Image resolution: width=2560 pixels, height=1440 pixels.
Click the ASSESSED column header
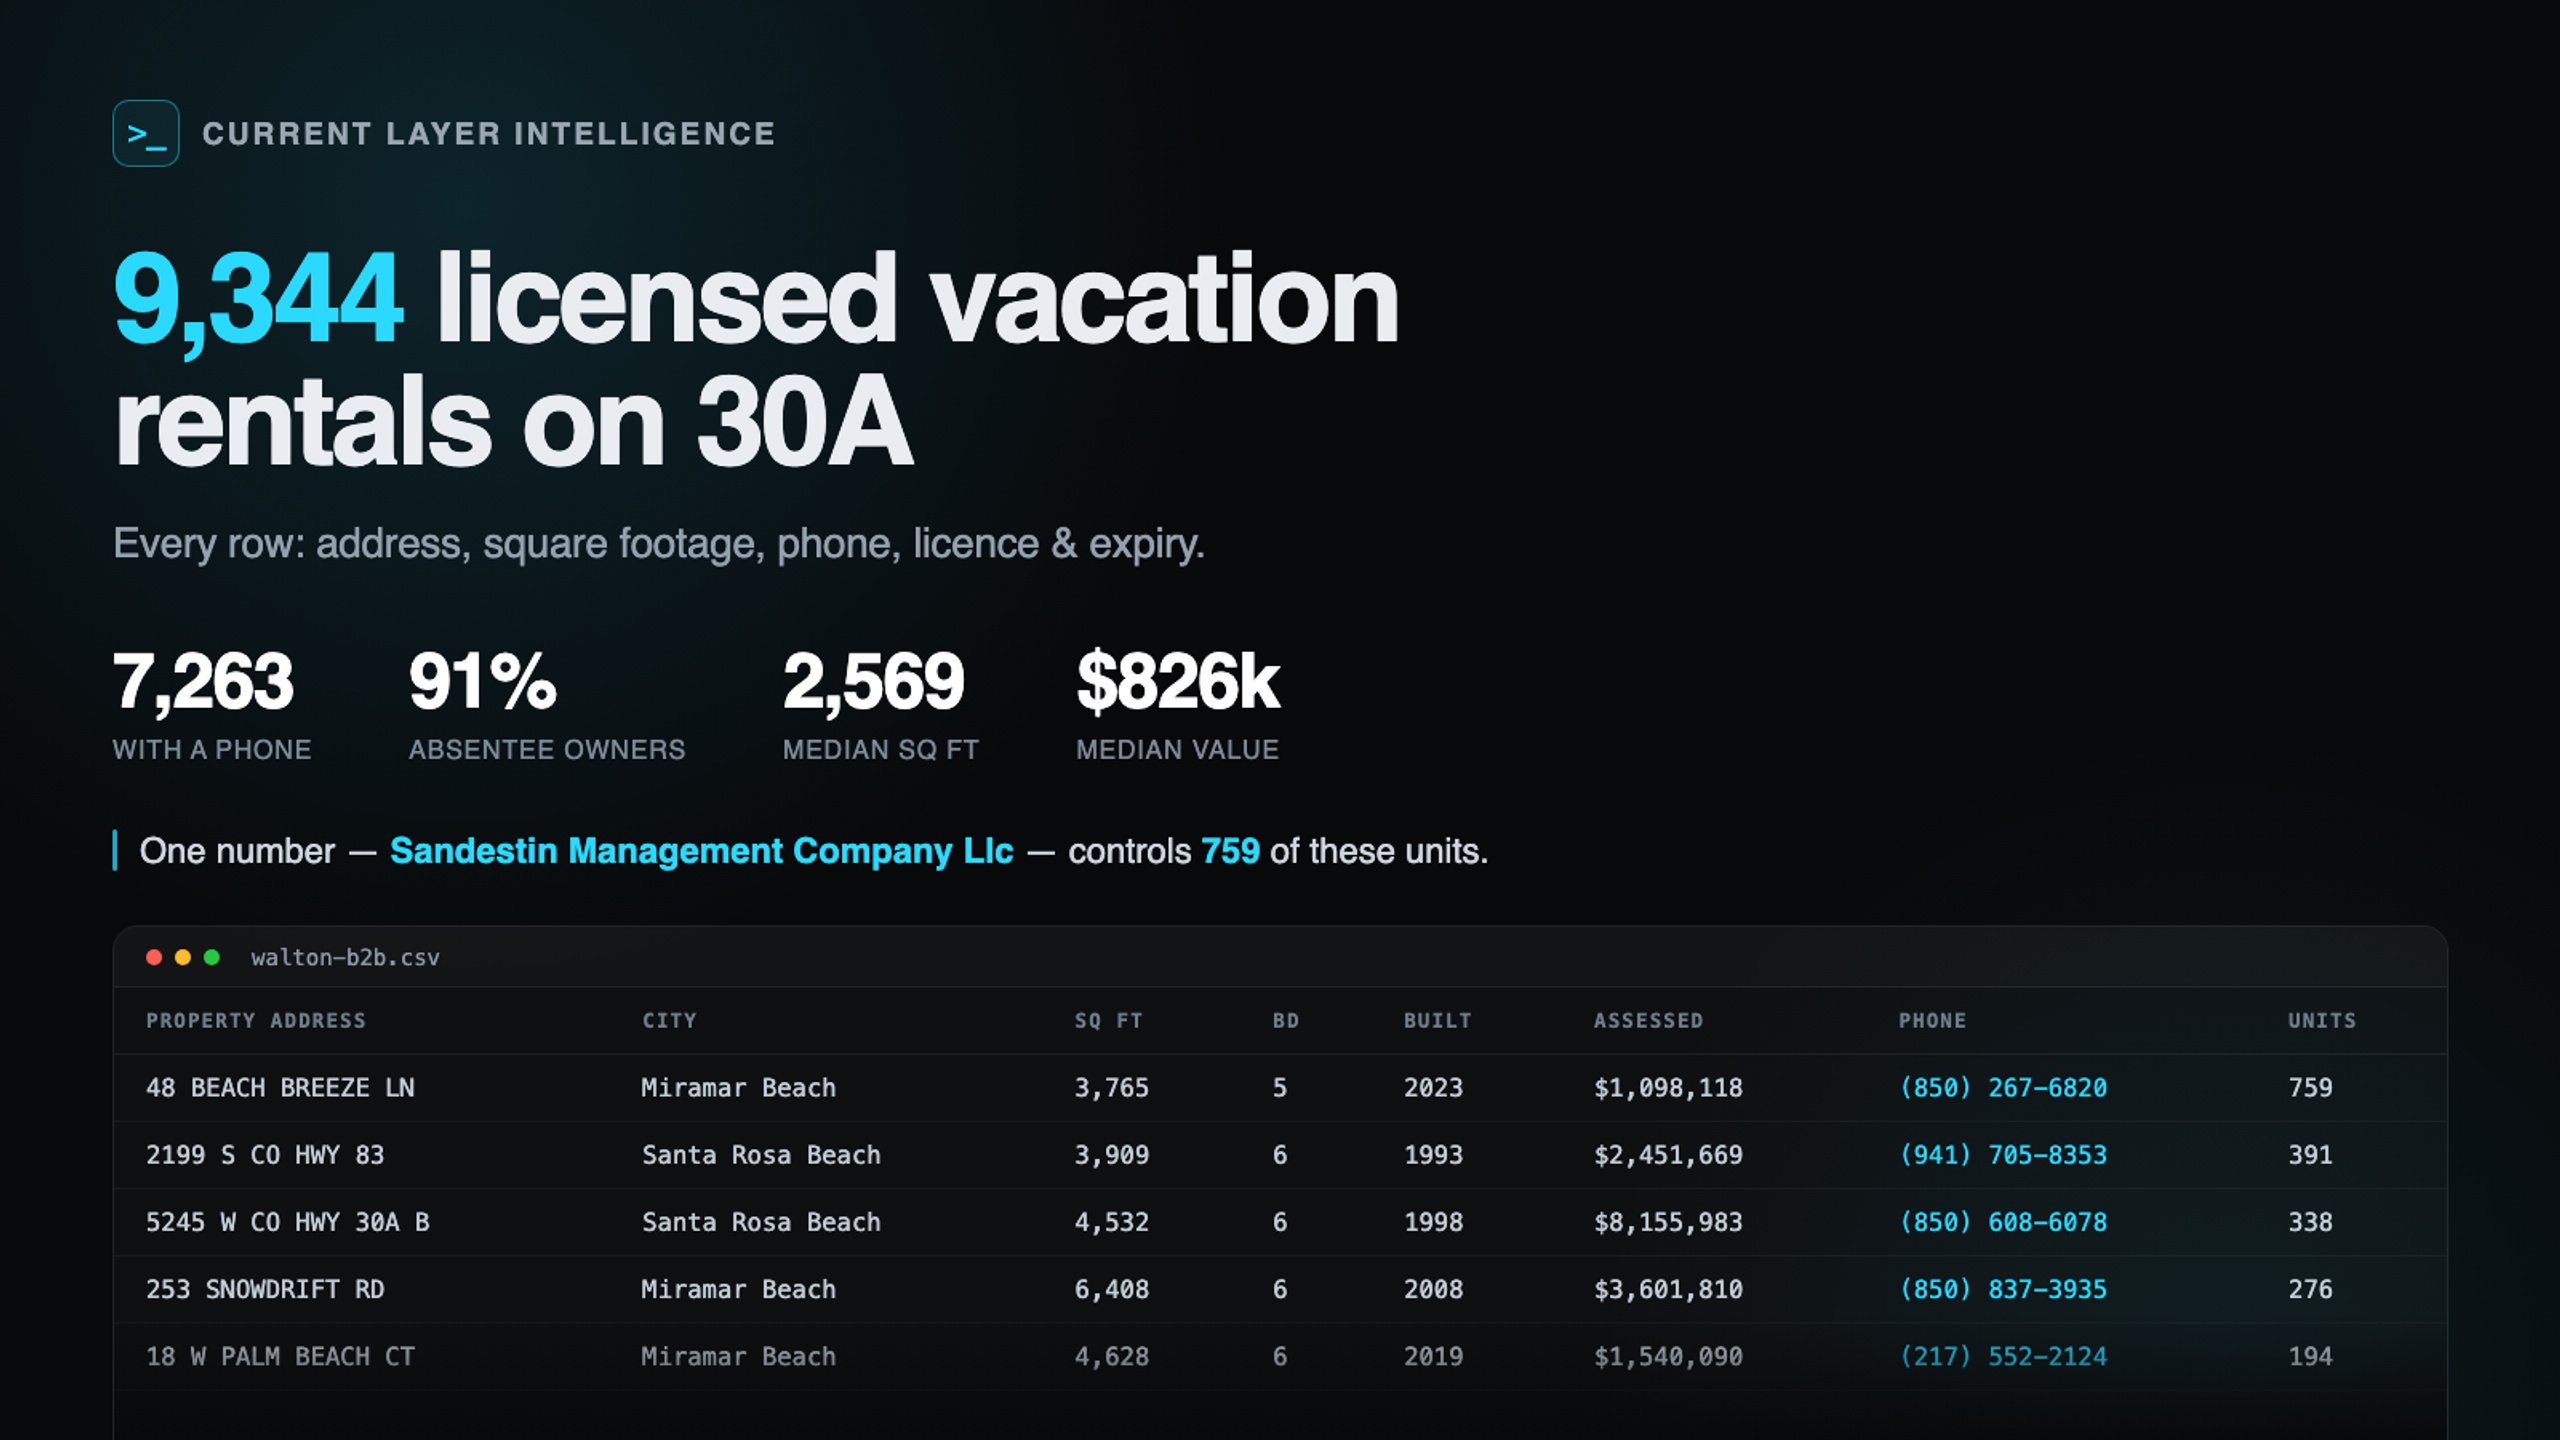coord(1648,1020)
